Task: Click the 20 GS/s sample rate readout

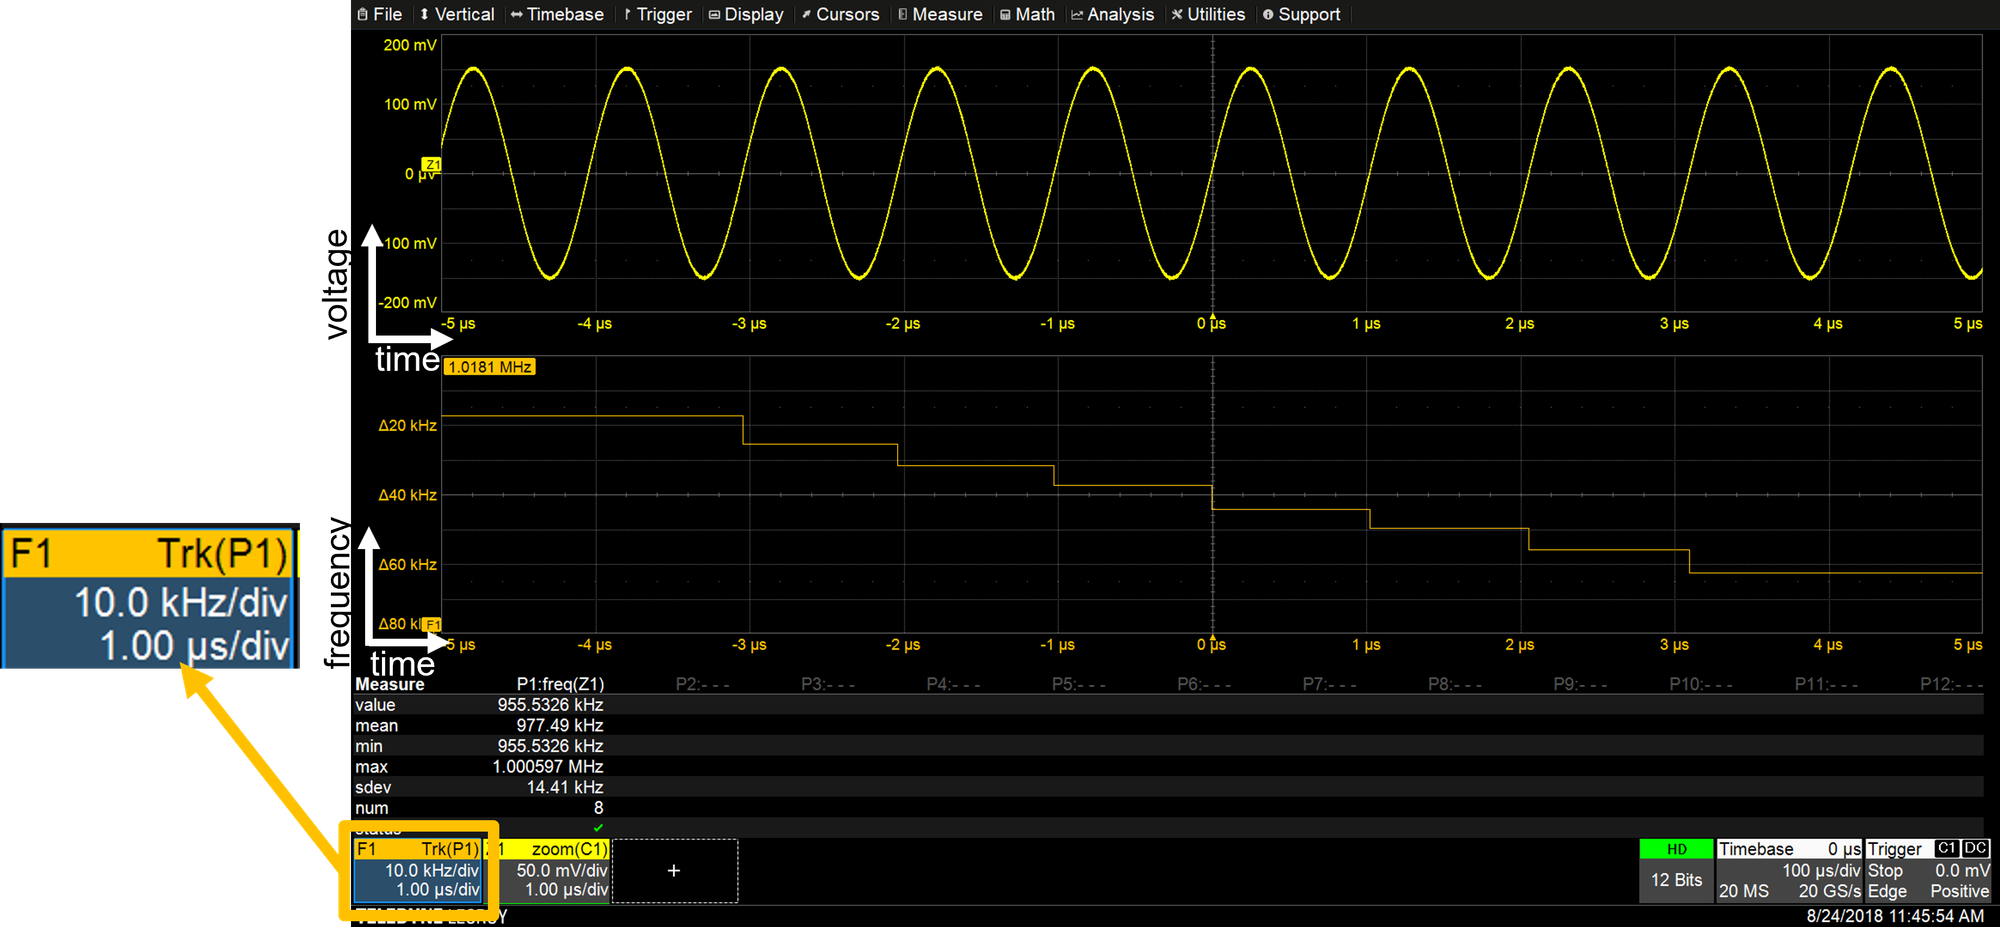Action: (x=1830, y=891)
